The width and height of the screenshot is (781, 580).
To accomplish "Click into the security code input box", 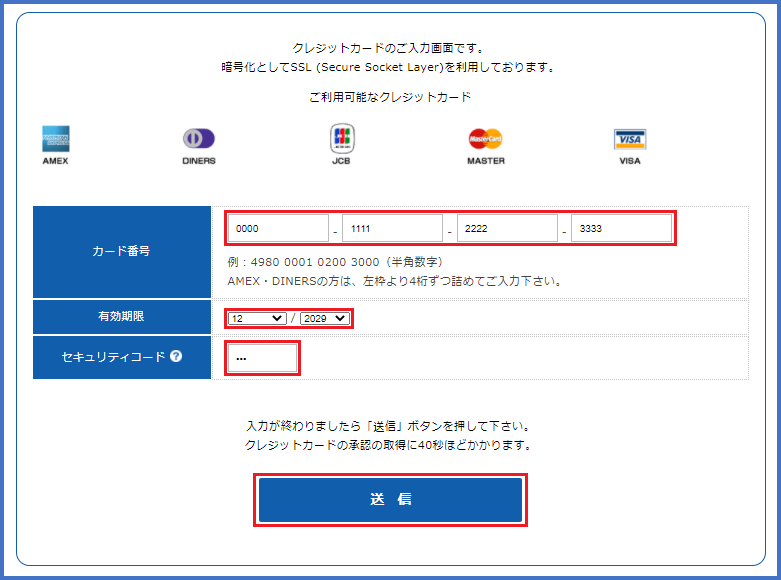I will pyautogui.click(x=263, y=358).
